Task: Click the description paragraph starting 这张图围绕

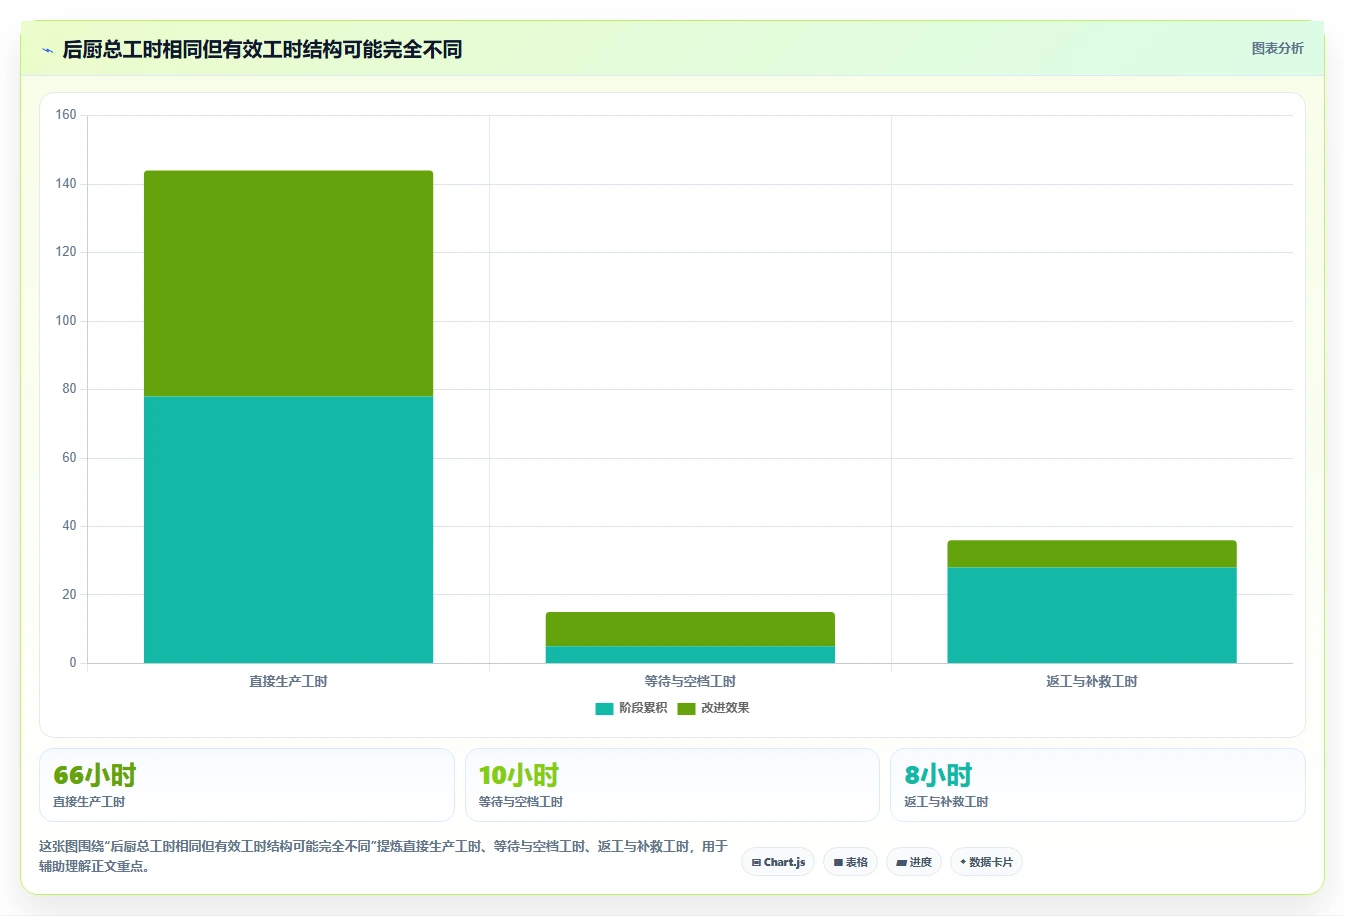Action: point(384,856)
